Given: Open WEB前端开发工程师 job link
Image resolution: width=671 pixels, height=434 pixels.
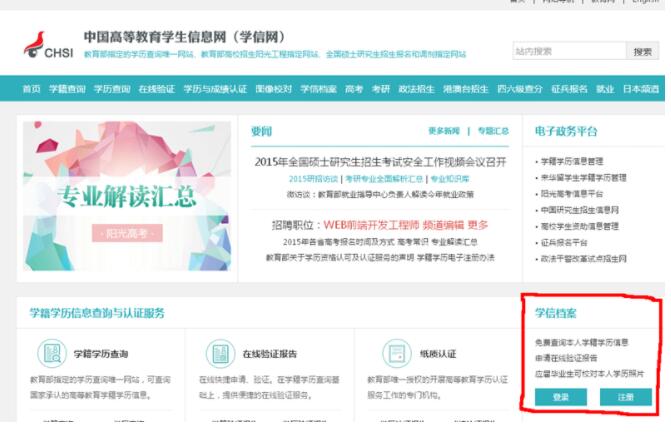Looking at the screenshot, I should click(371, 225).
